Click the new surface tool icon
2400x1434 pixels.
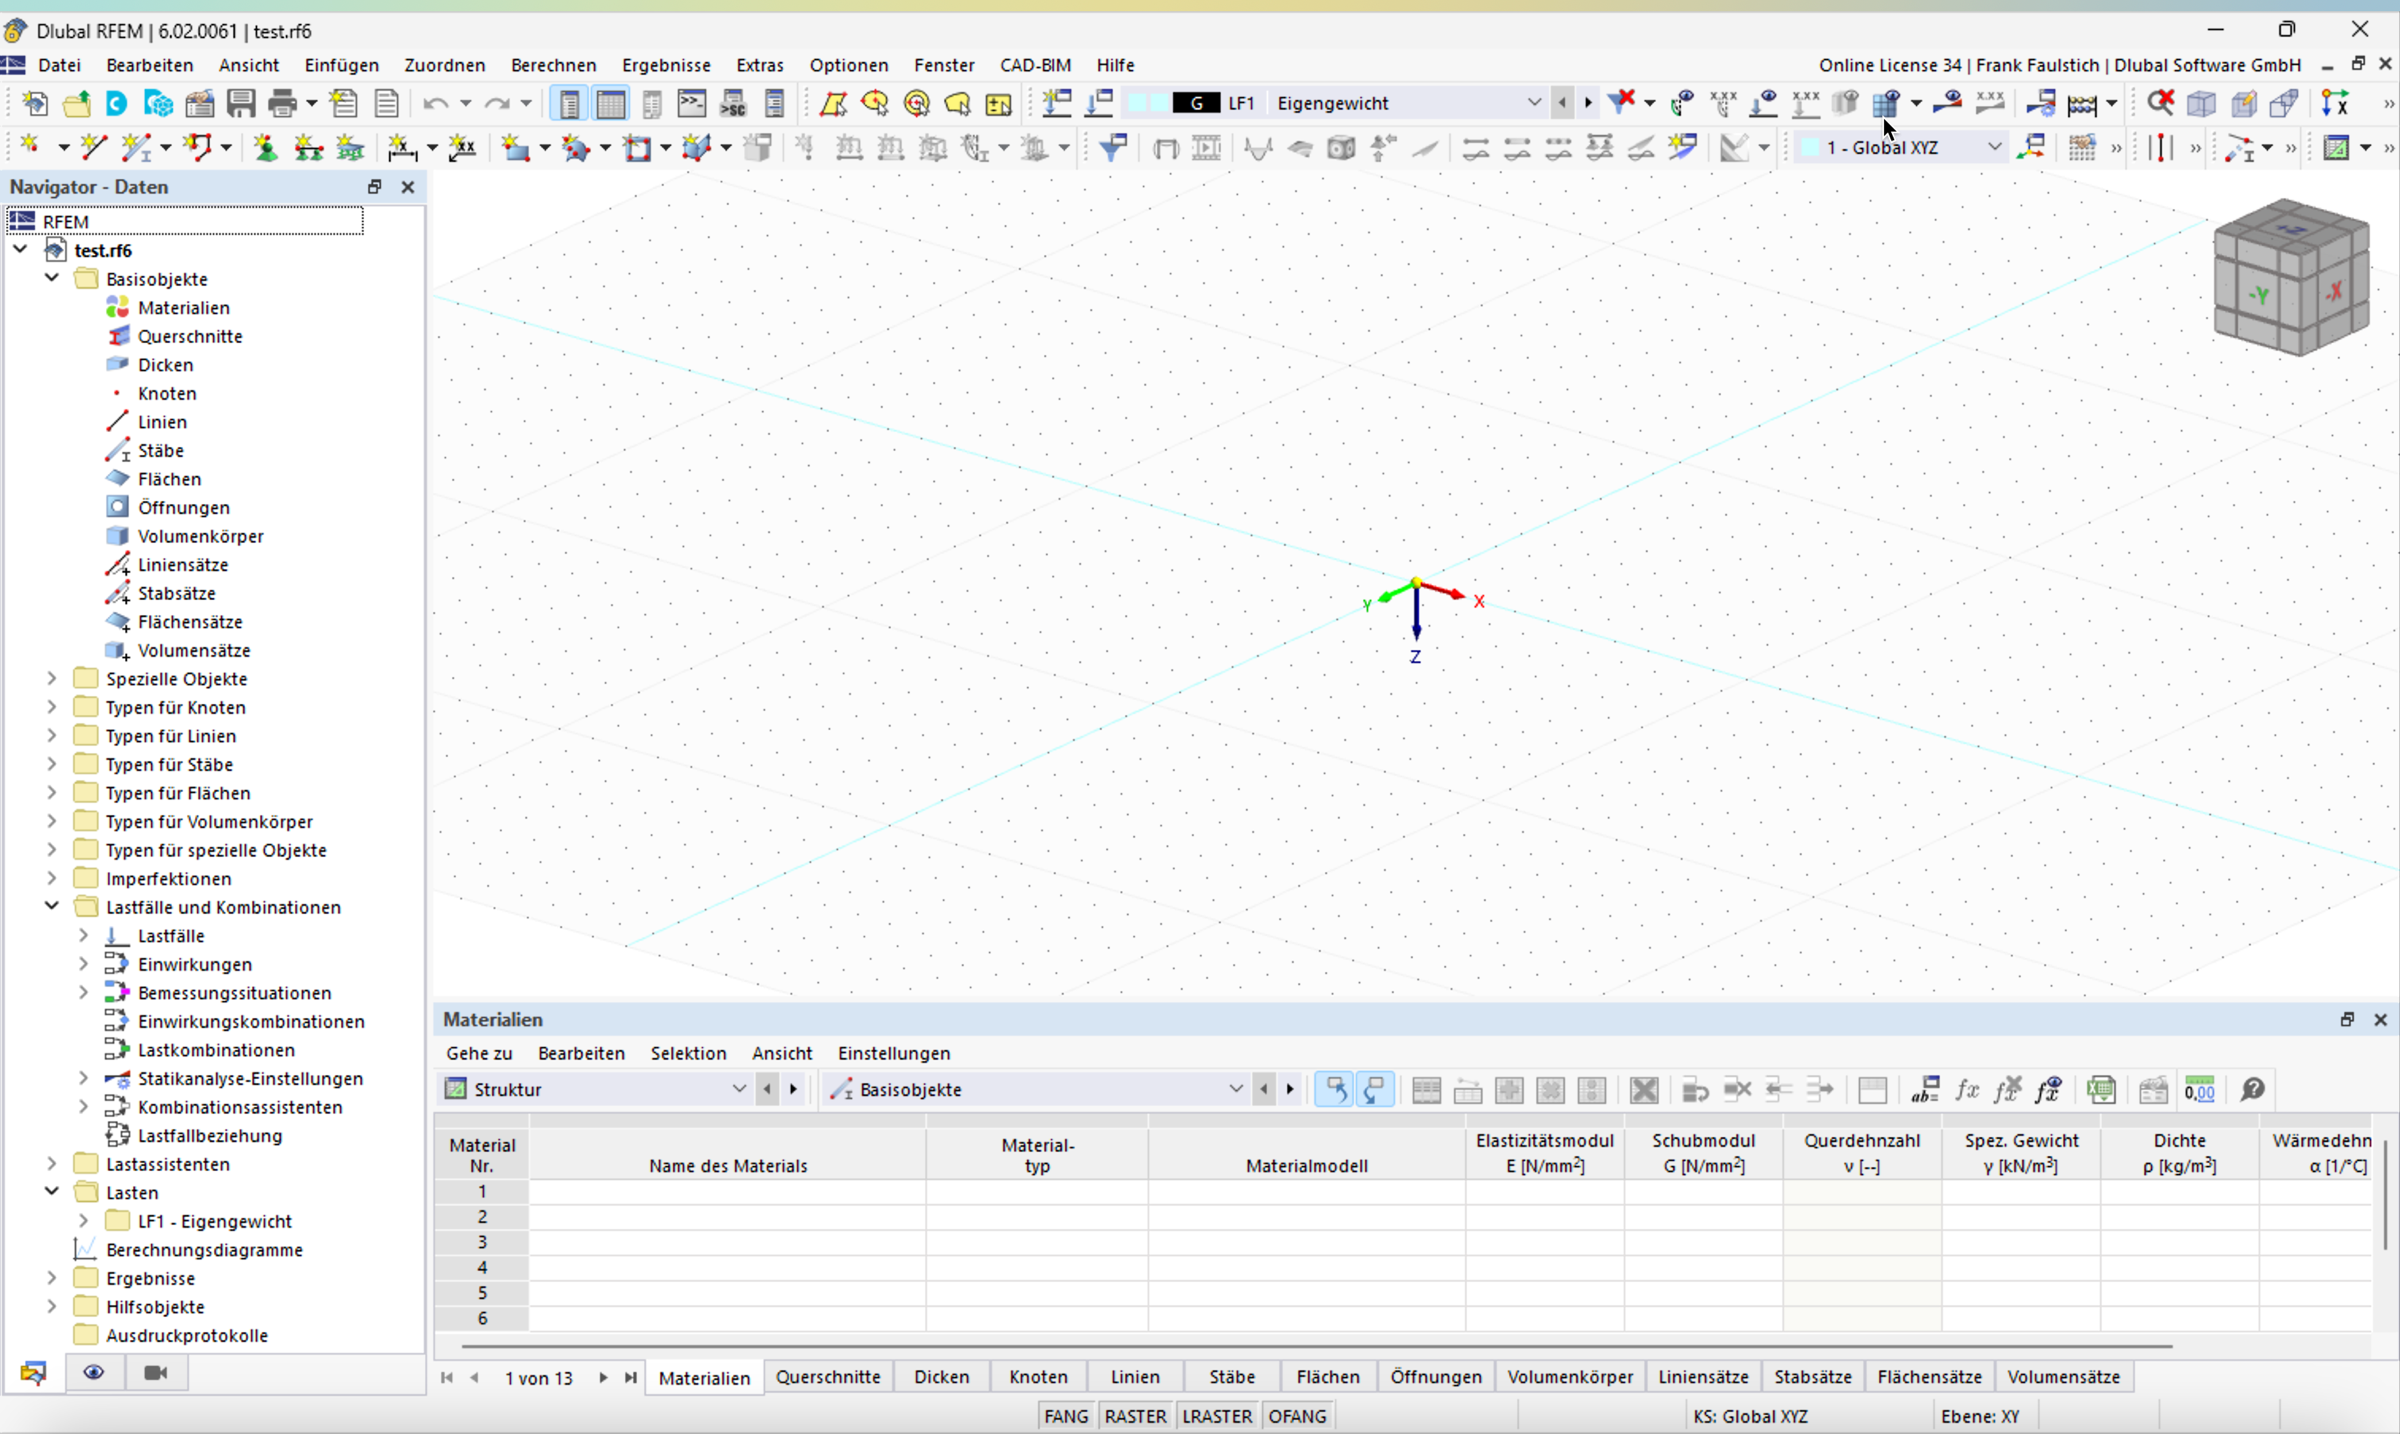point(516,148)
